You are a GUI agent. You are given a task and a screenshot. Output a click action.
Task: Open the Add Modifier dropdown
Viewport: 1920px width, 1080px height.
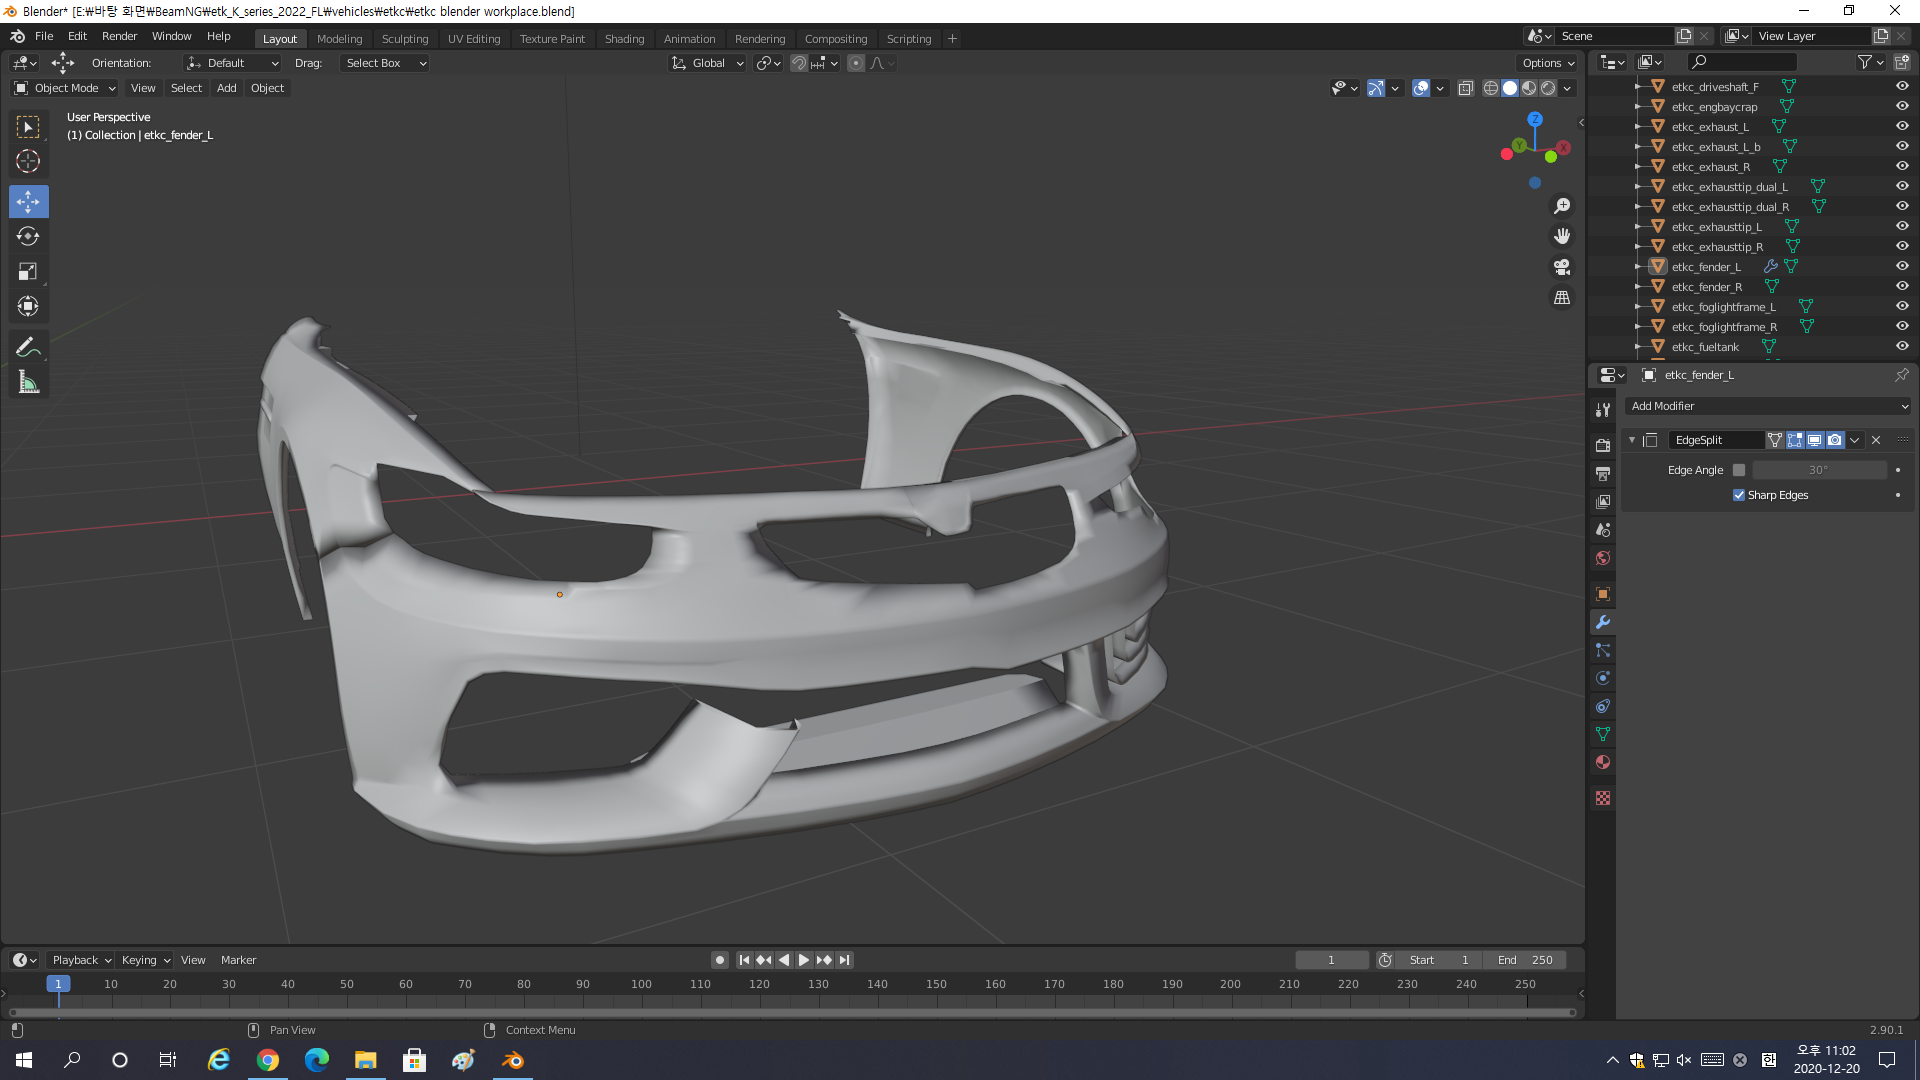(x=1768, y=406)
